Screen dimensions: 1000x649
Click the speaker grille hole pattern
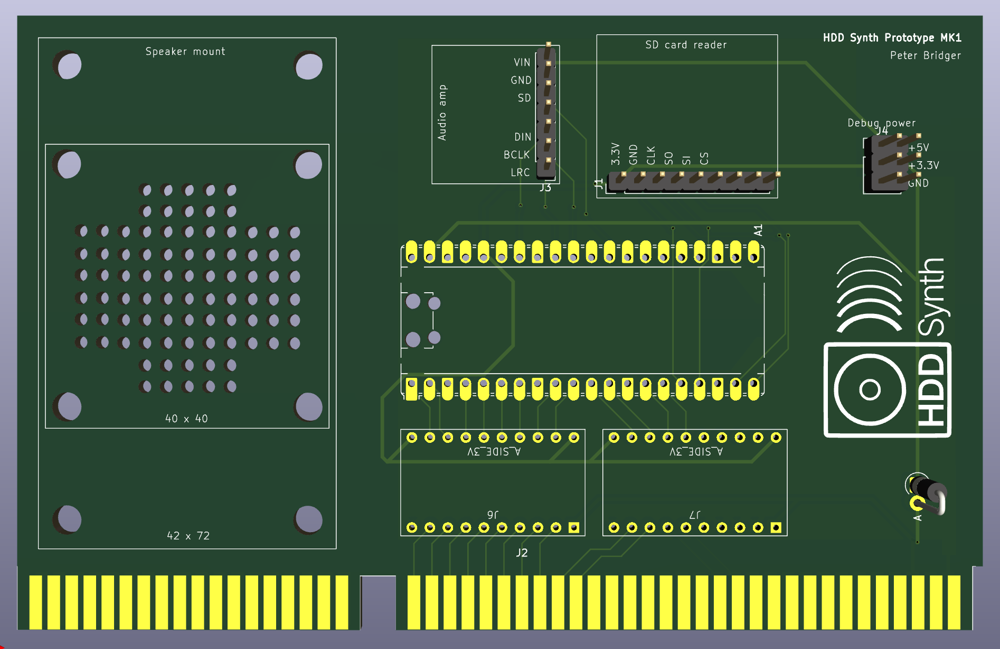tap(188, 287)
